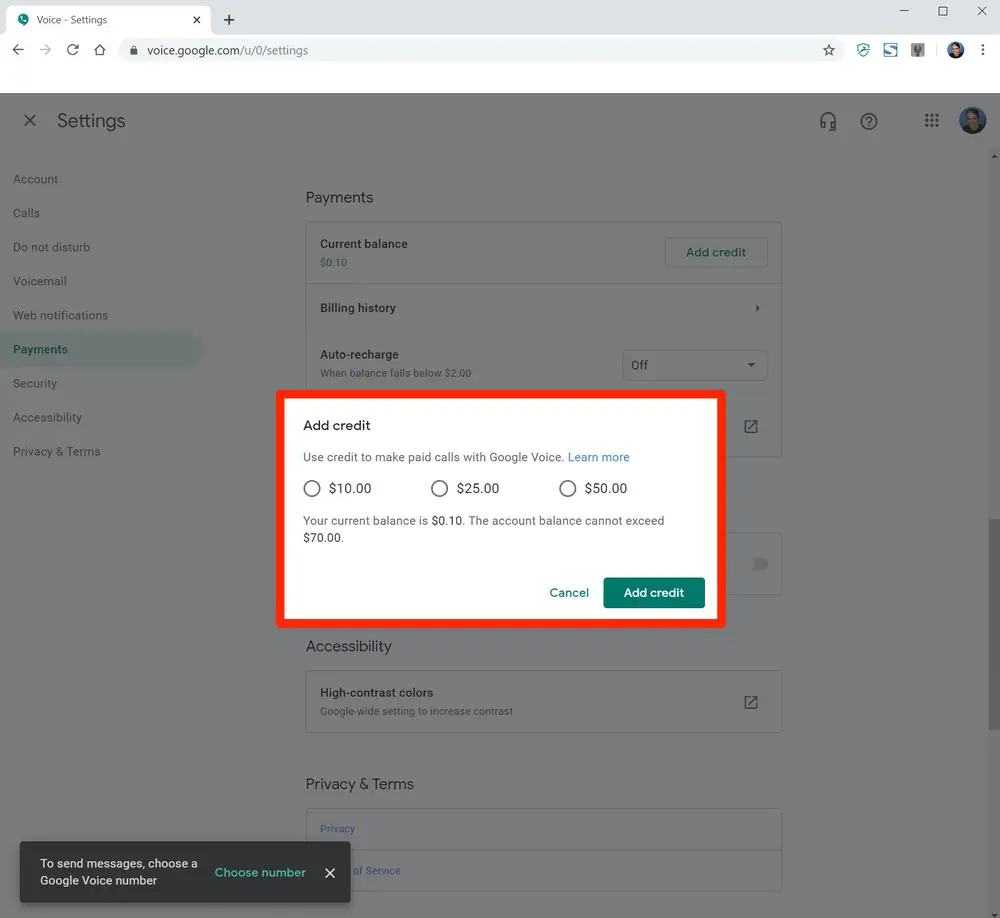Reload the page
1000x918 pixels.
(73, 50)
